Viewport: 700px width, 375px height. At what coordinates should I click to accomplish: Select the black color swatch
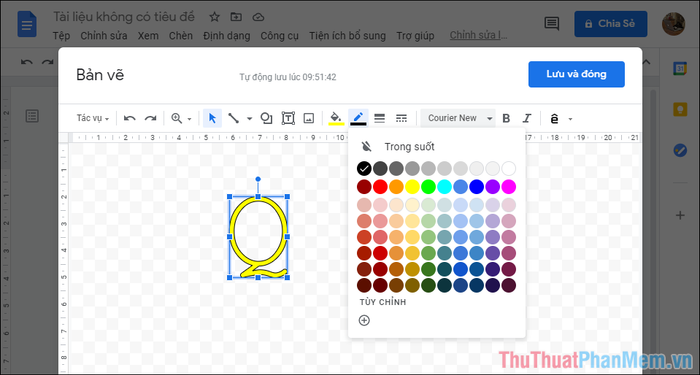(x=364, y=169)
